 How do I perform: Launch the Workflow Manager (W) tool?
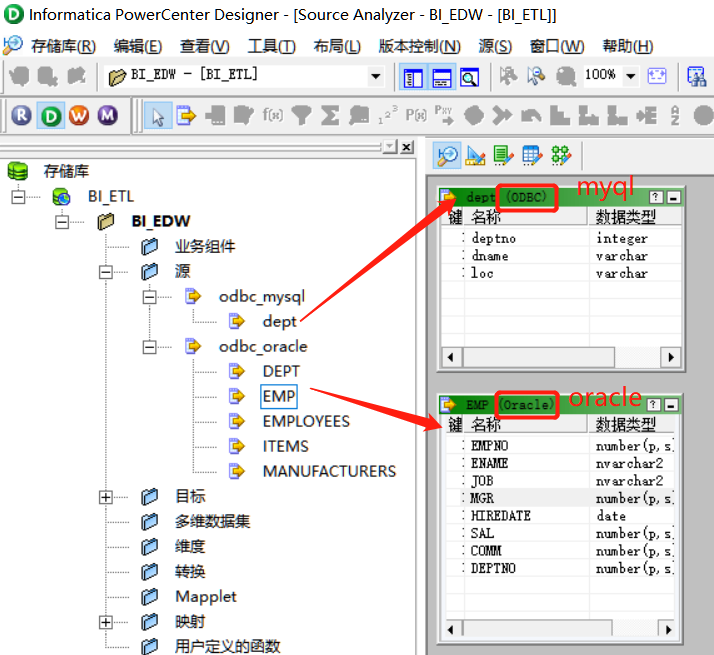[79, 116]
